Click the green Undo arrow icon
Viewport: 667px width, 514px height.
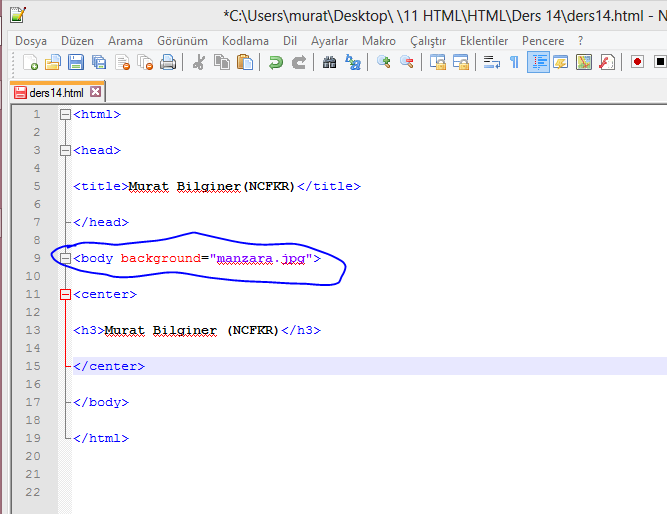[275, 62]
